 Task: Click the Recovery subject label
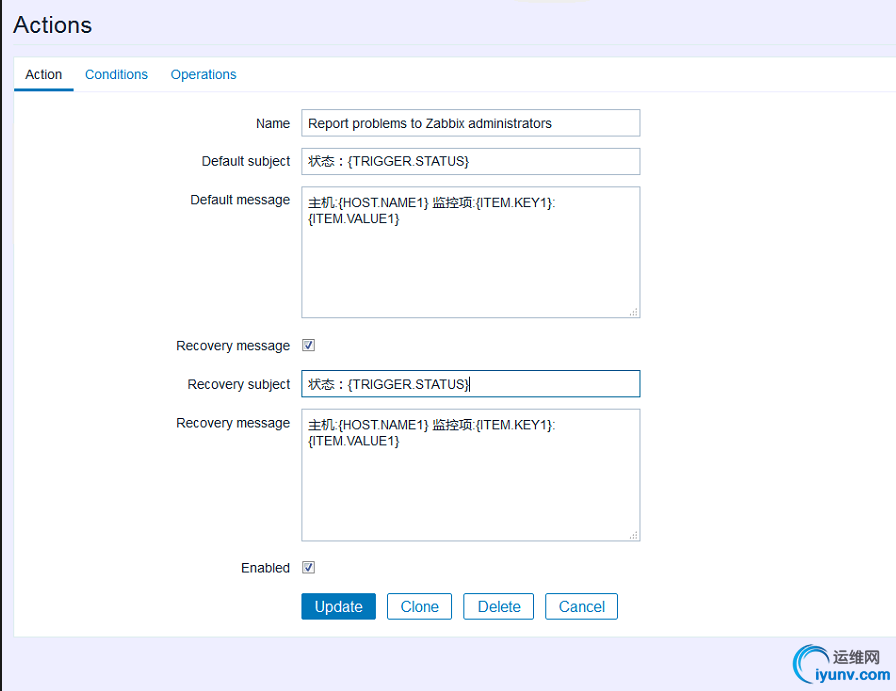point(239,384)
